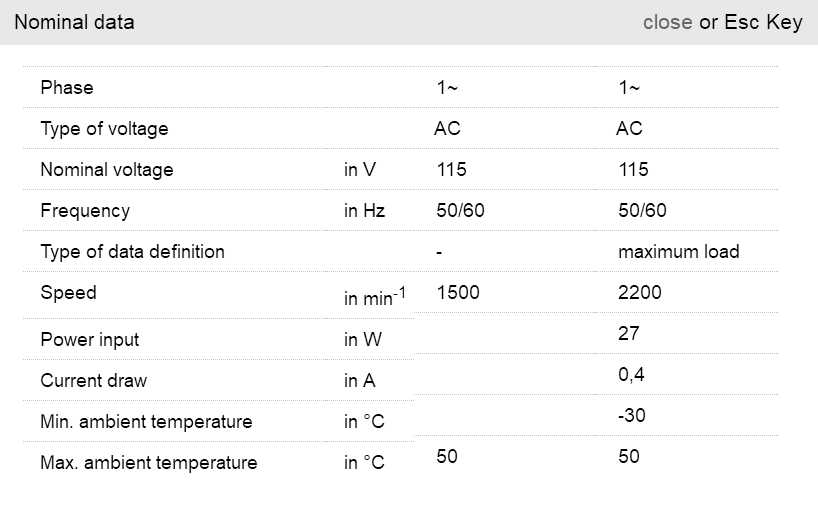Click the Nominal voltage row label

[107, 170]
